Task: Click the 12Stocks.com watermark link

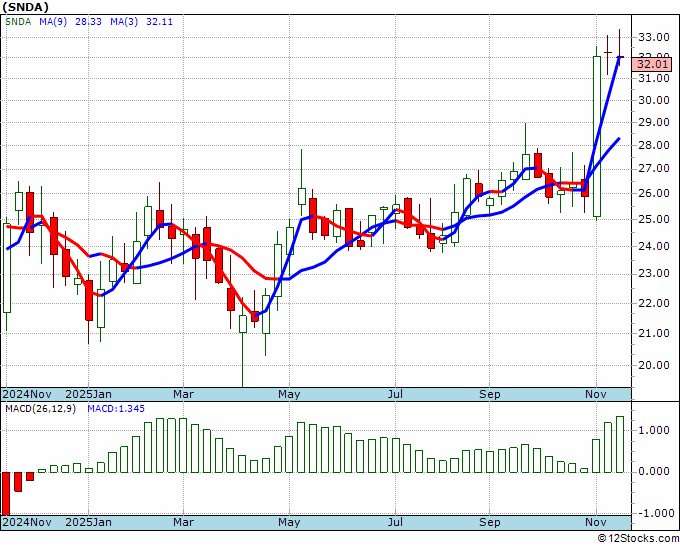Action: tap(638, 539)
